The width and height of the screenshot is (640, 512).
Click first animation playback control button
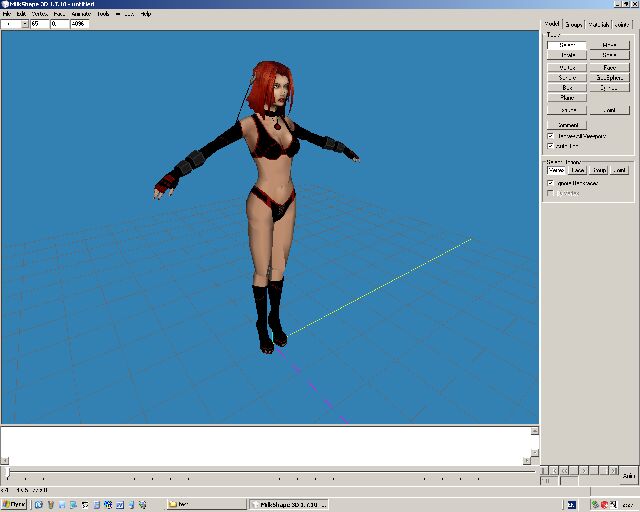[545, 469]
